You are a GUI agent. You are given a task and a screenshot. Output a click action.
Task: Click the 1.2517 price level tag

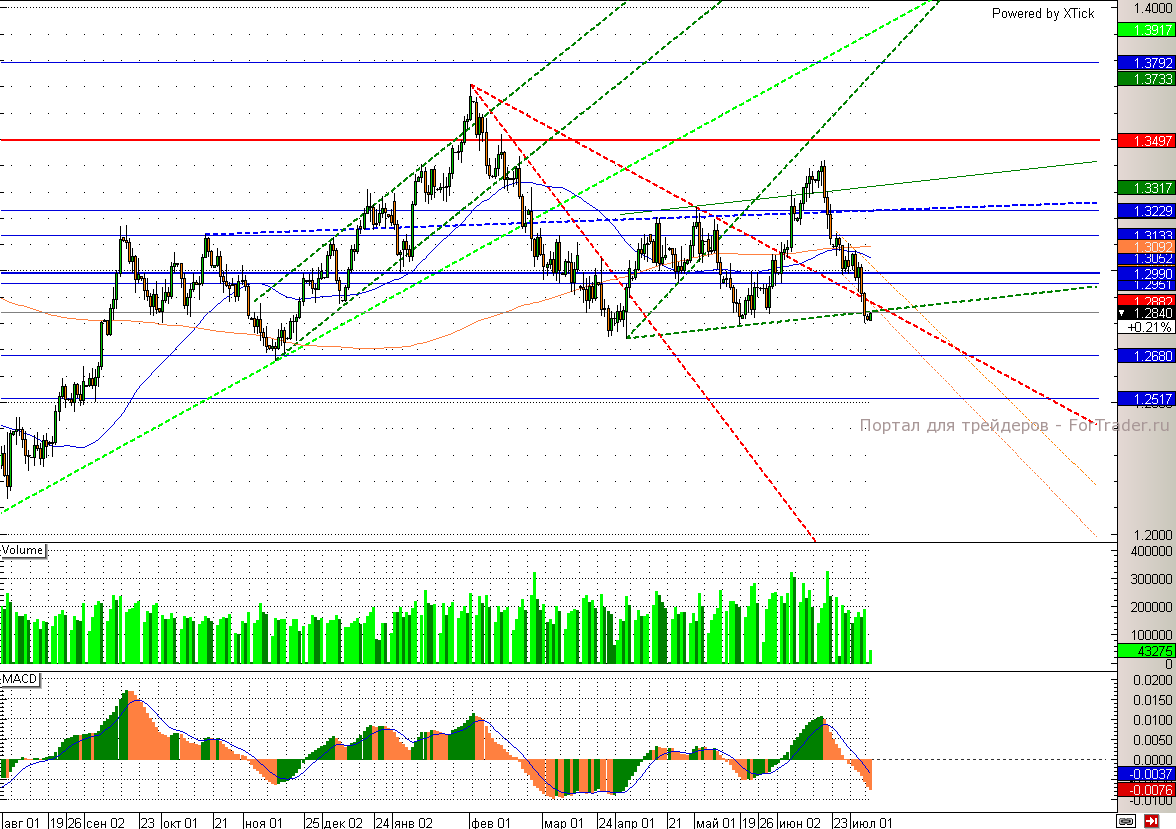(x=1148, y=399)
